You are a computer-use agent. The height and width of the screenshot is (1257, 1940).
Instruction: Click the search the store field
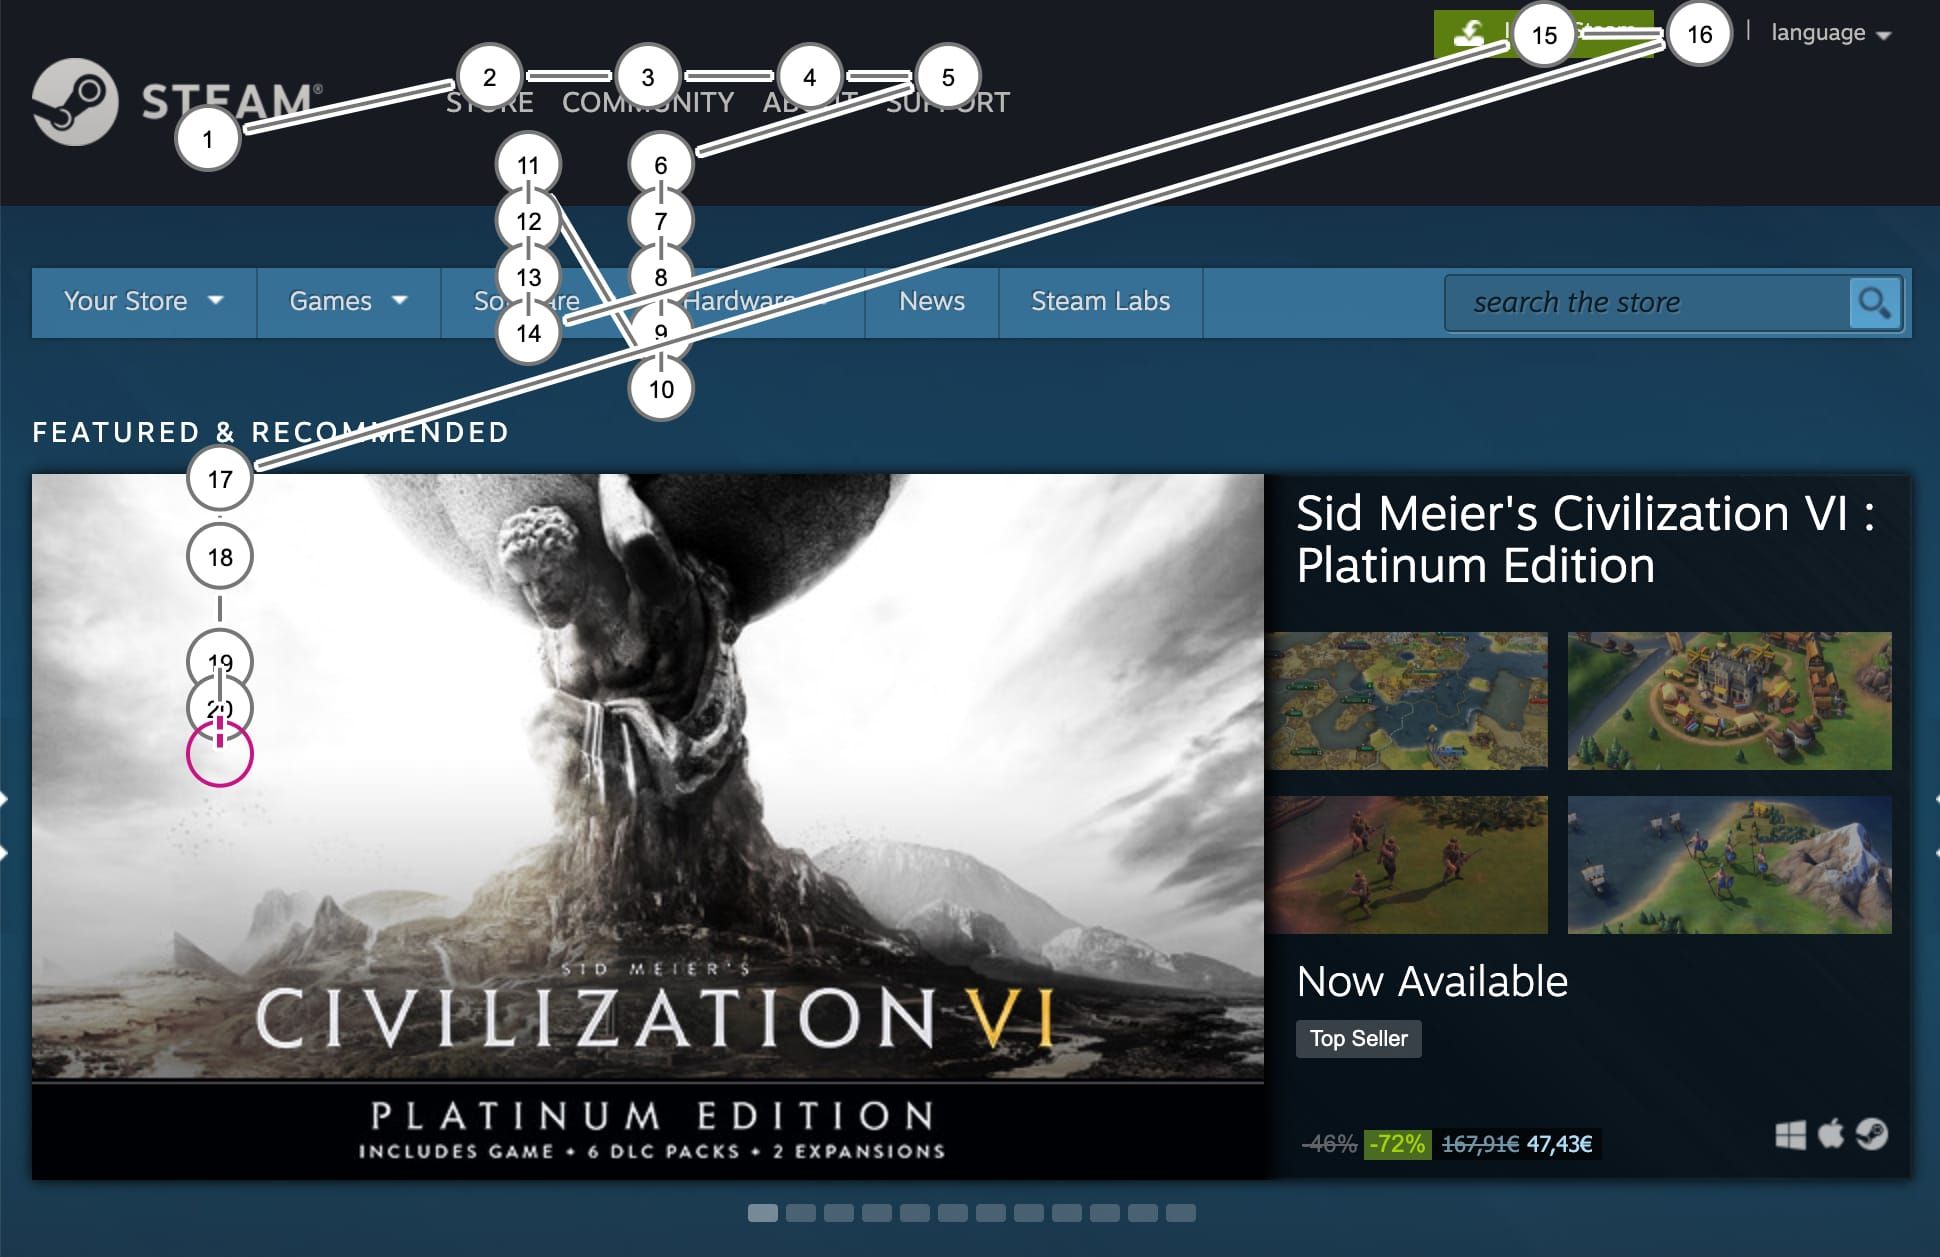(x=1647, y=302)
